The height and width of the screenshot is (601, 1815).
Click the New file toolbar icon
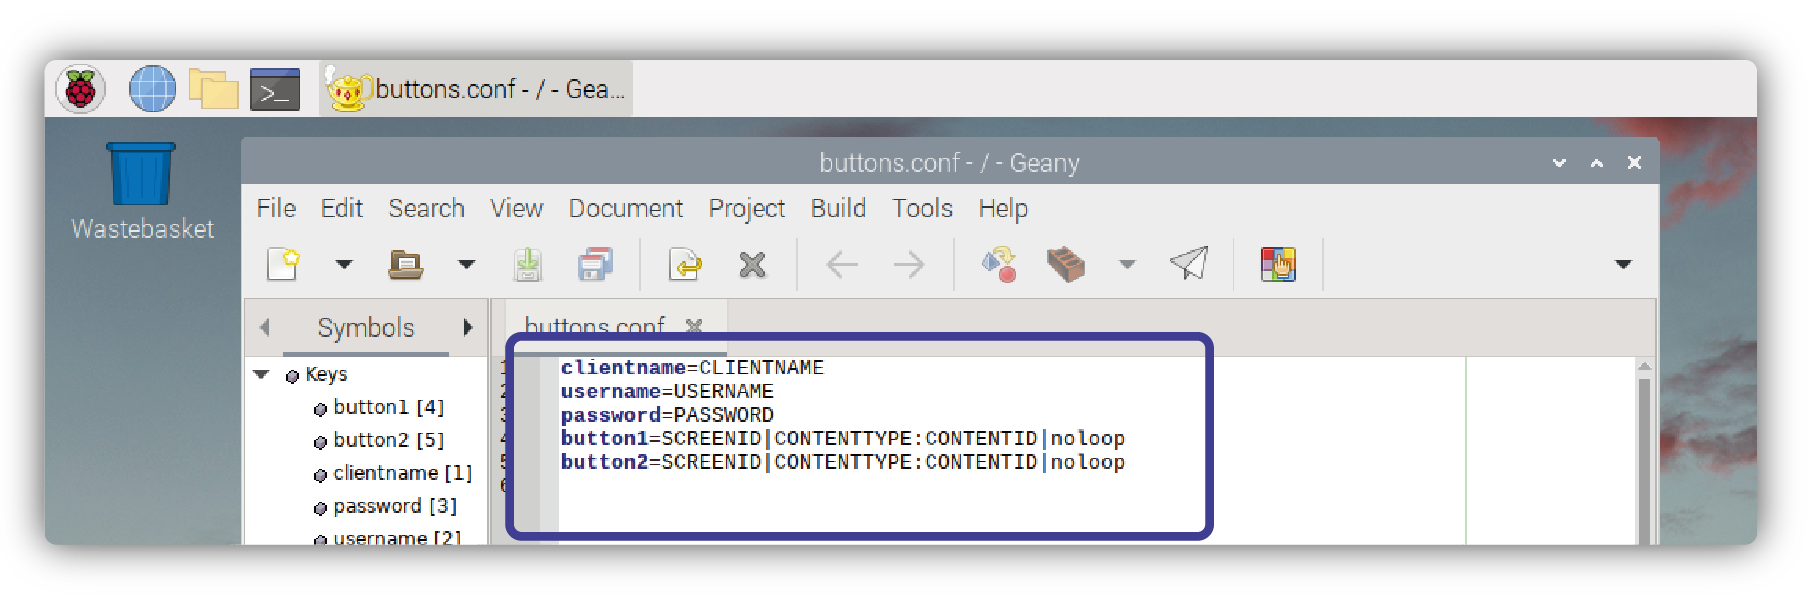tap(283, 264)
